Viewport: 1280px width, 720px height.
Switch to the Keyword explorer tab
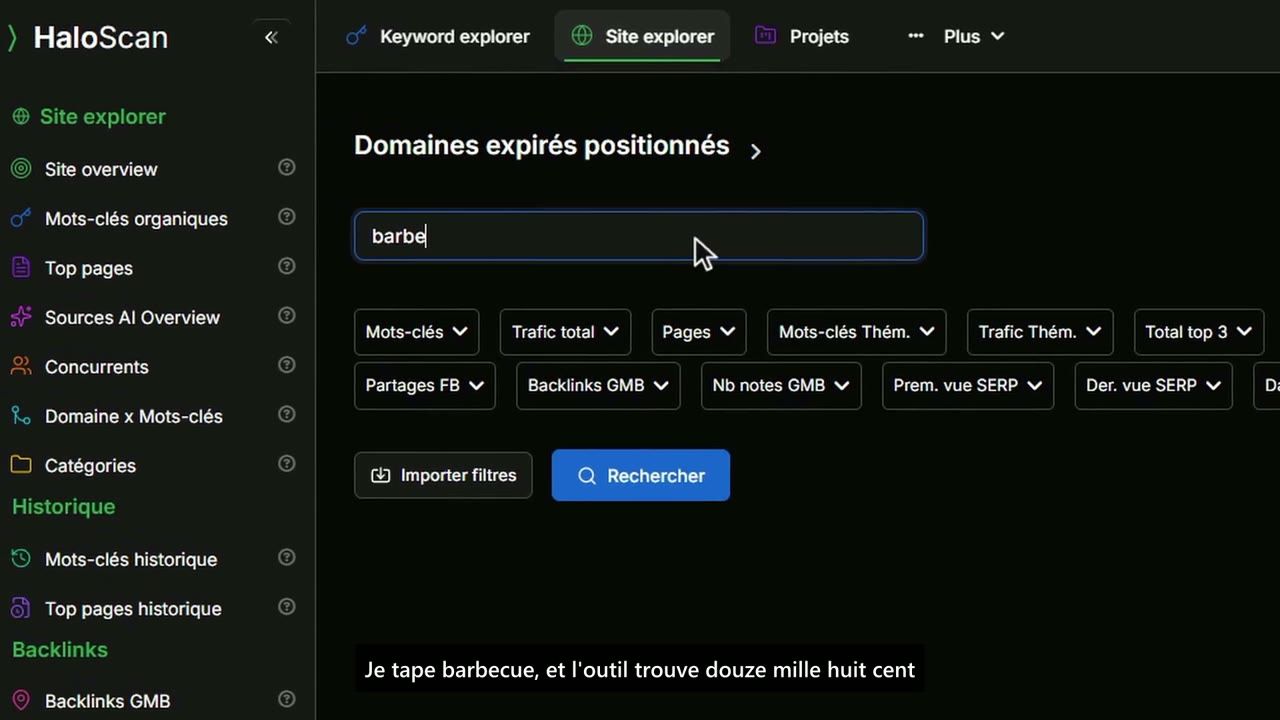(x=437, y=37)
